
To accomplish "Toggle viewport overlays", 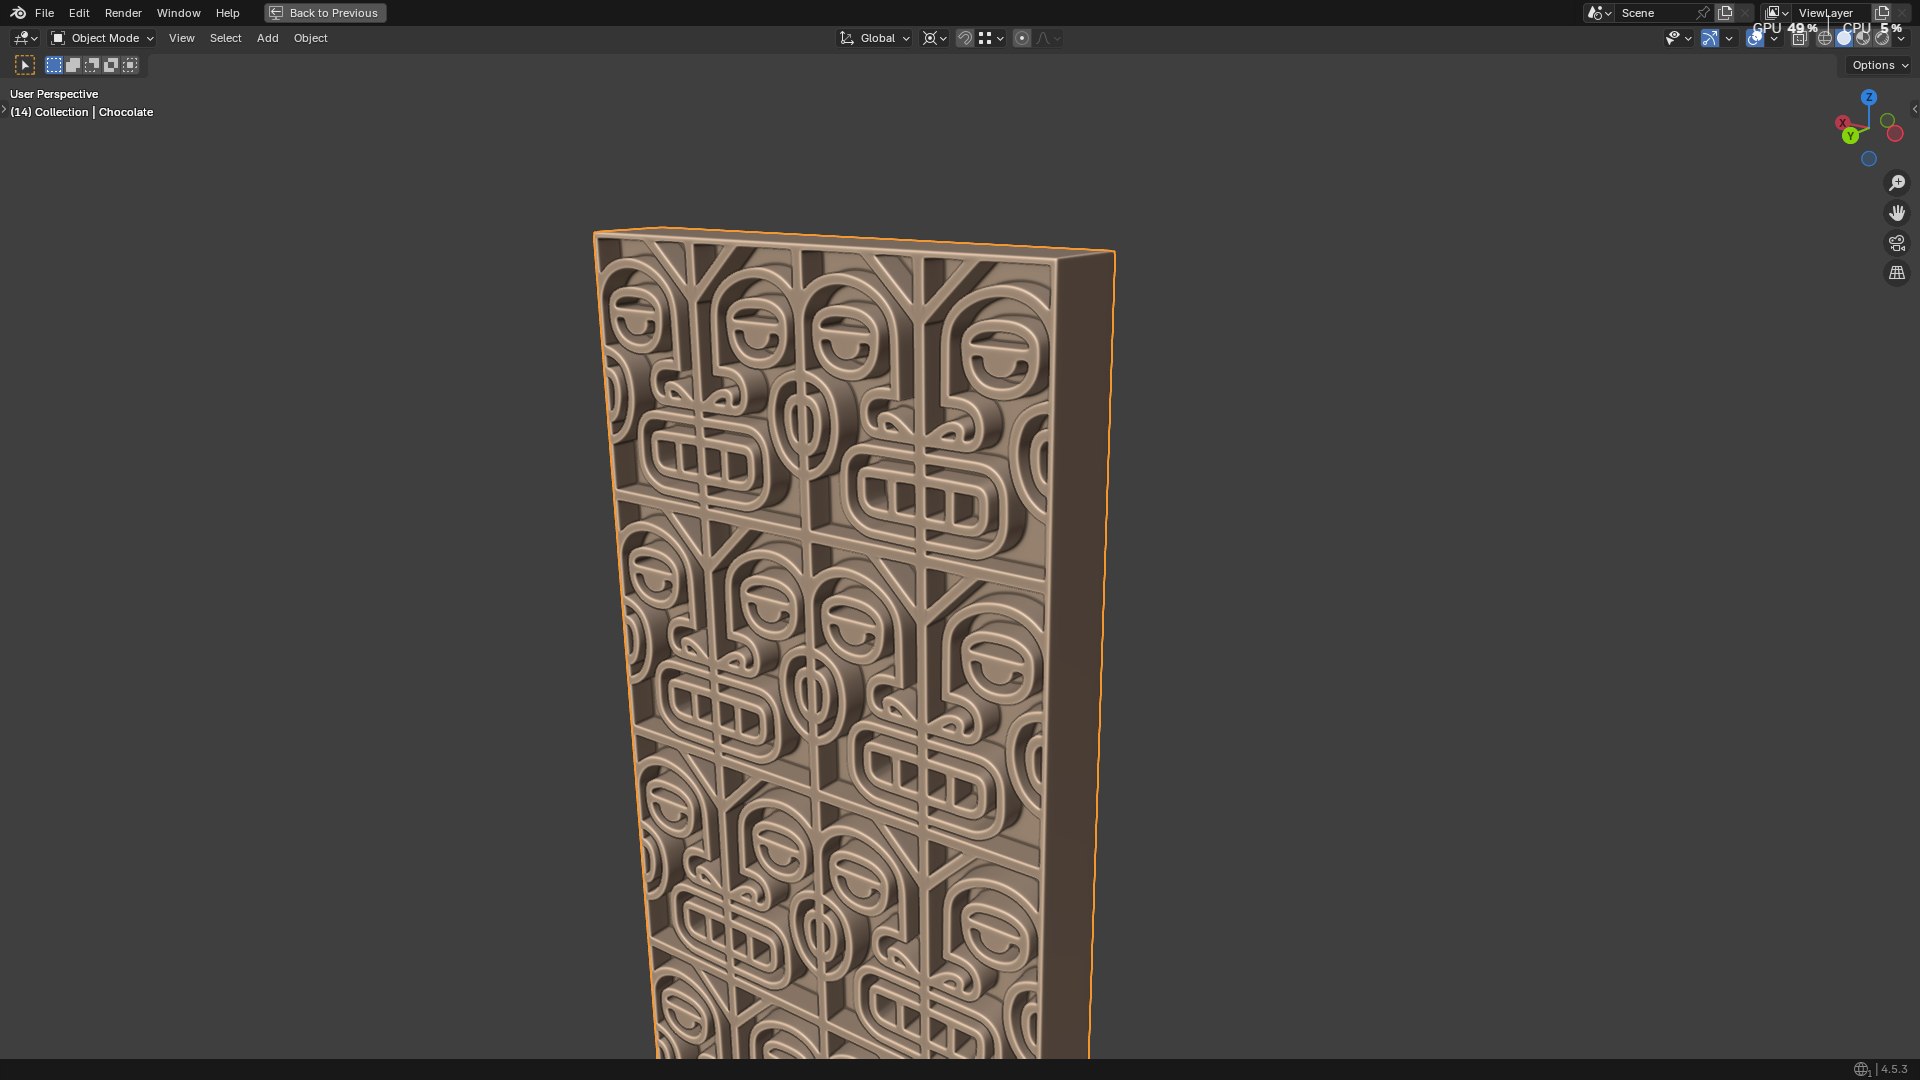I will 1755,38.
